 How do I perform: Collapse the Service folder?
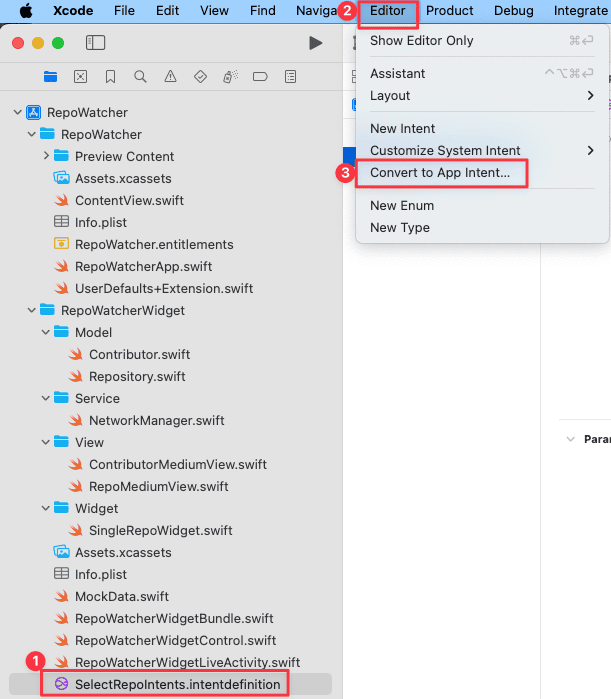(x=46, y=398)
